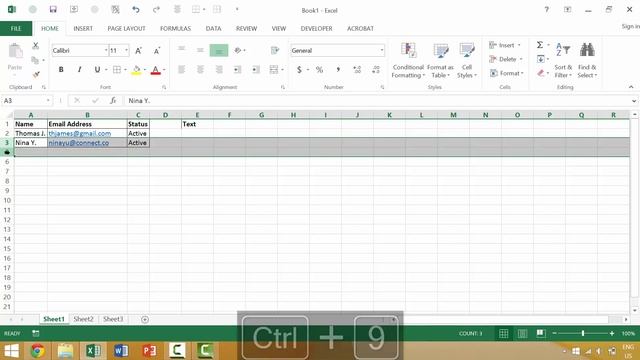Click Decrease Indent icon

pos(237,70)
